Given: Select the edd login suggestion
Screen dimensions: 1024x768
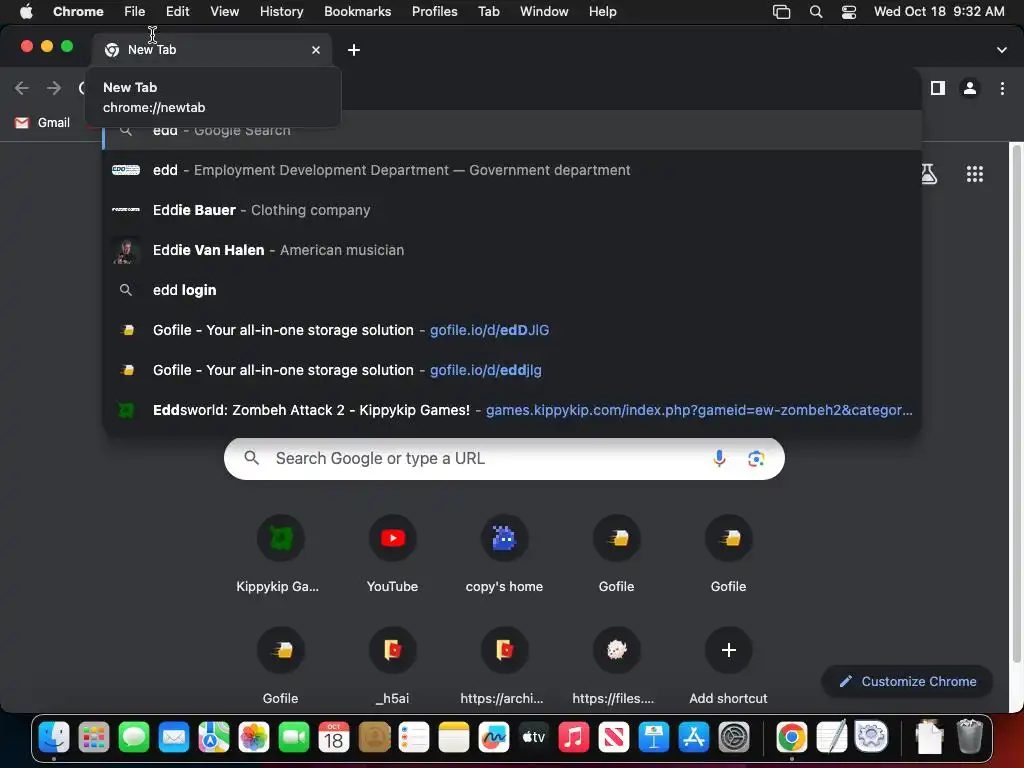Looking at the screenshot, I should pyautogui.click(x=512, y=290).
